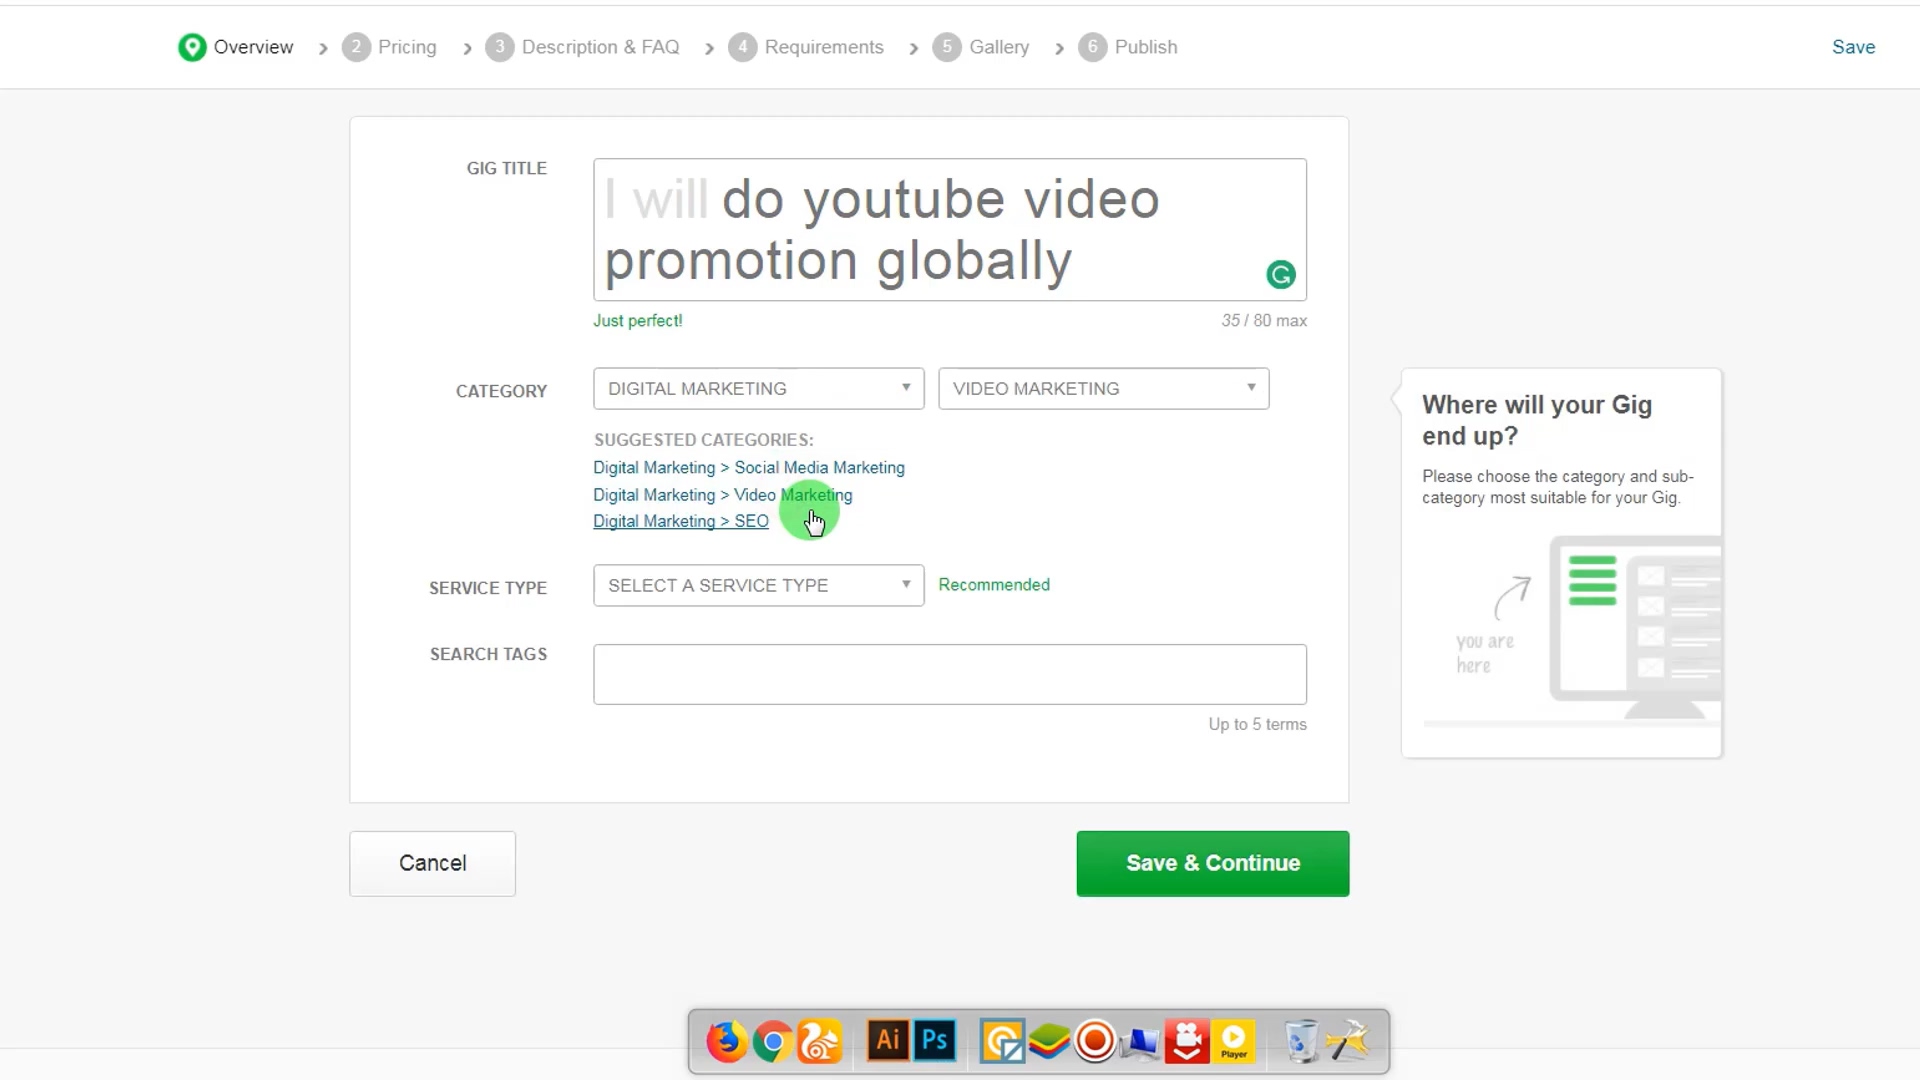Switch to Description & FAQ step
Viewport: 1920px width, 1080px height.
pyautogui.click(x=582, y=47)
